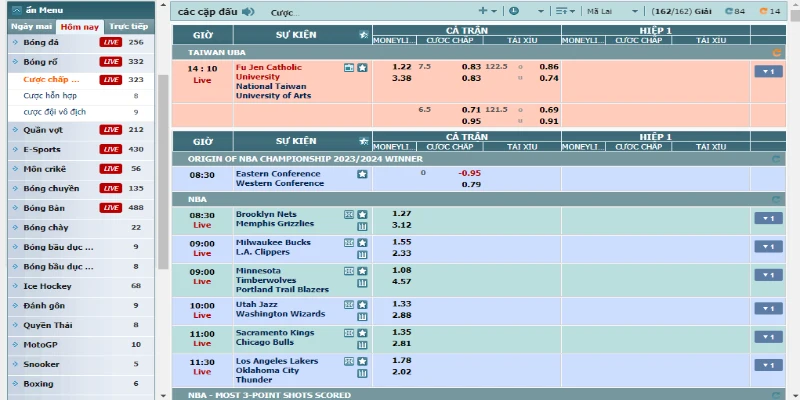Click sidebar scrollbar down arrow
Screen dimensions: 800x400
pos(163,395)
